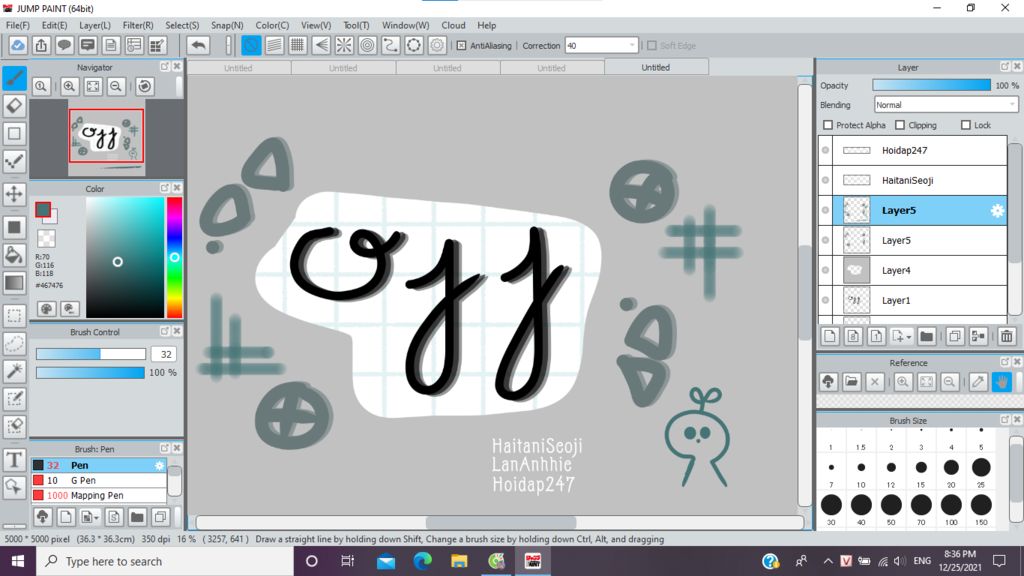Image resolution: width=1024 pixels, height=576 pixels.
Task: Enable the crisscross grid snap
Action: pyautogui.click(x=298, y=45)
